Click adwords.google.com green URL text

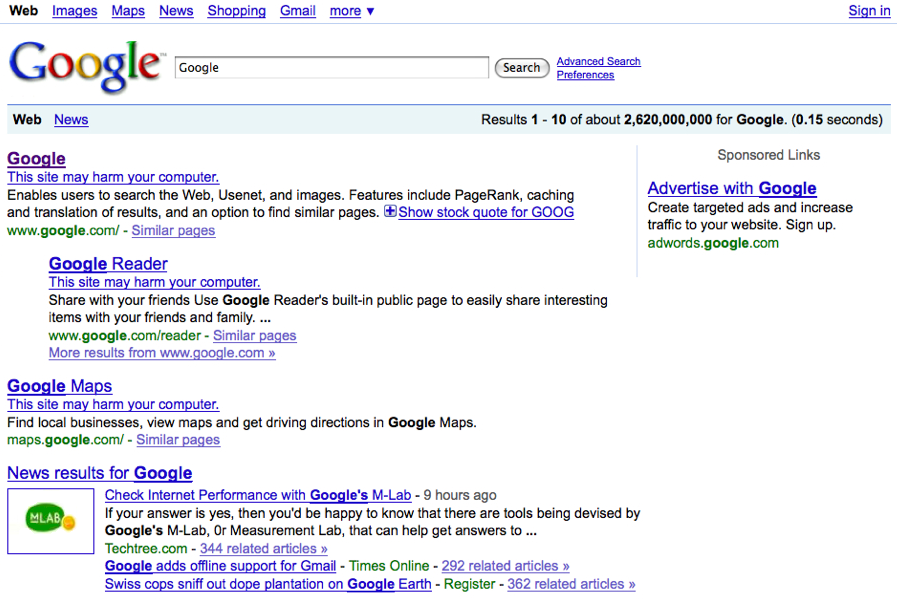pos(713,243)
